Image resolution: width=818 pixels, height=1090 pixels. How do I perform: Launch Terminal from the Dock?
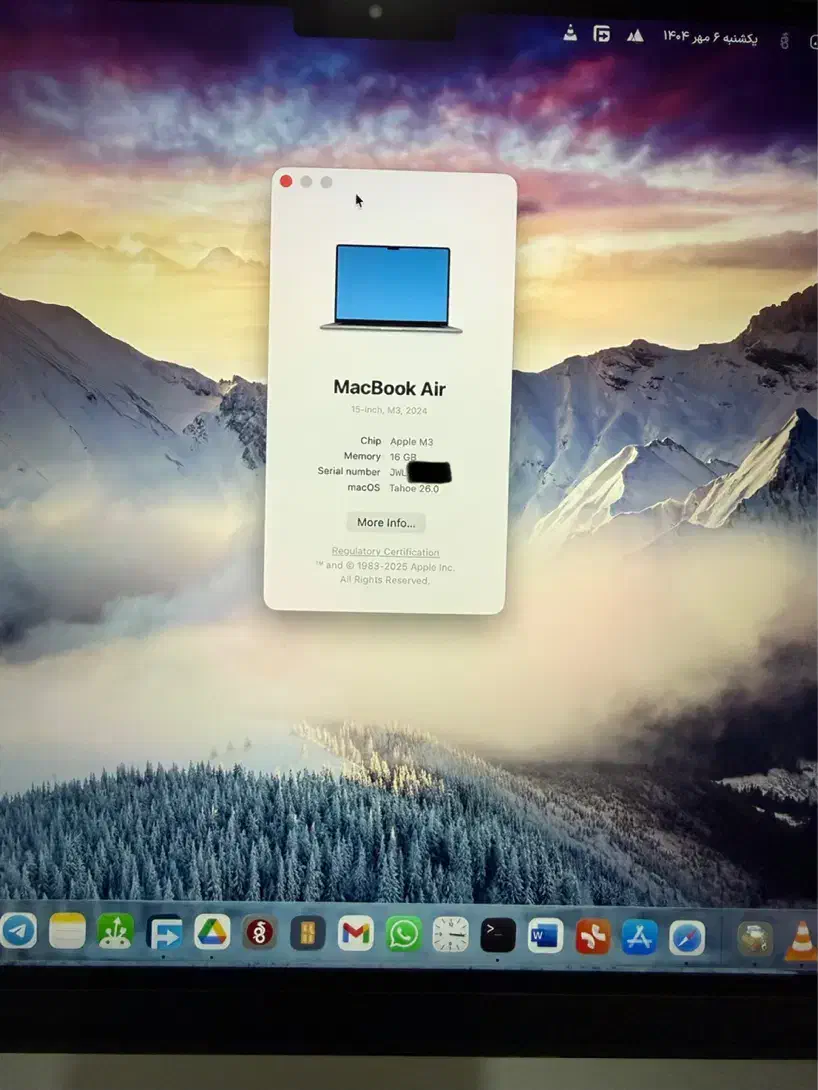(x=498, y=935)
